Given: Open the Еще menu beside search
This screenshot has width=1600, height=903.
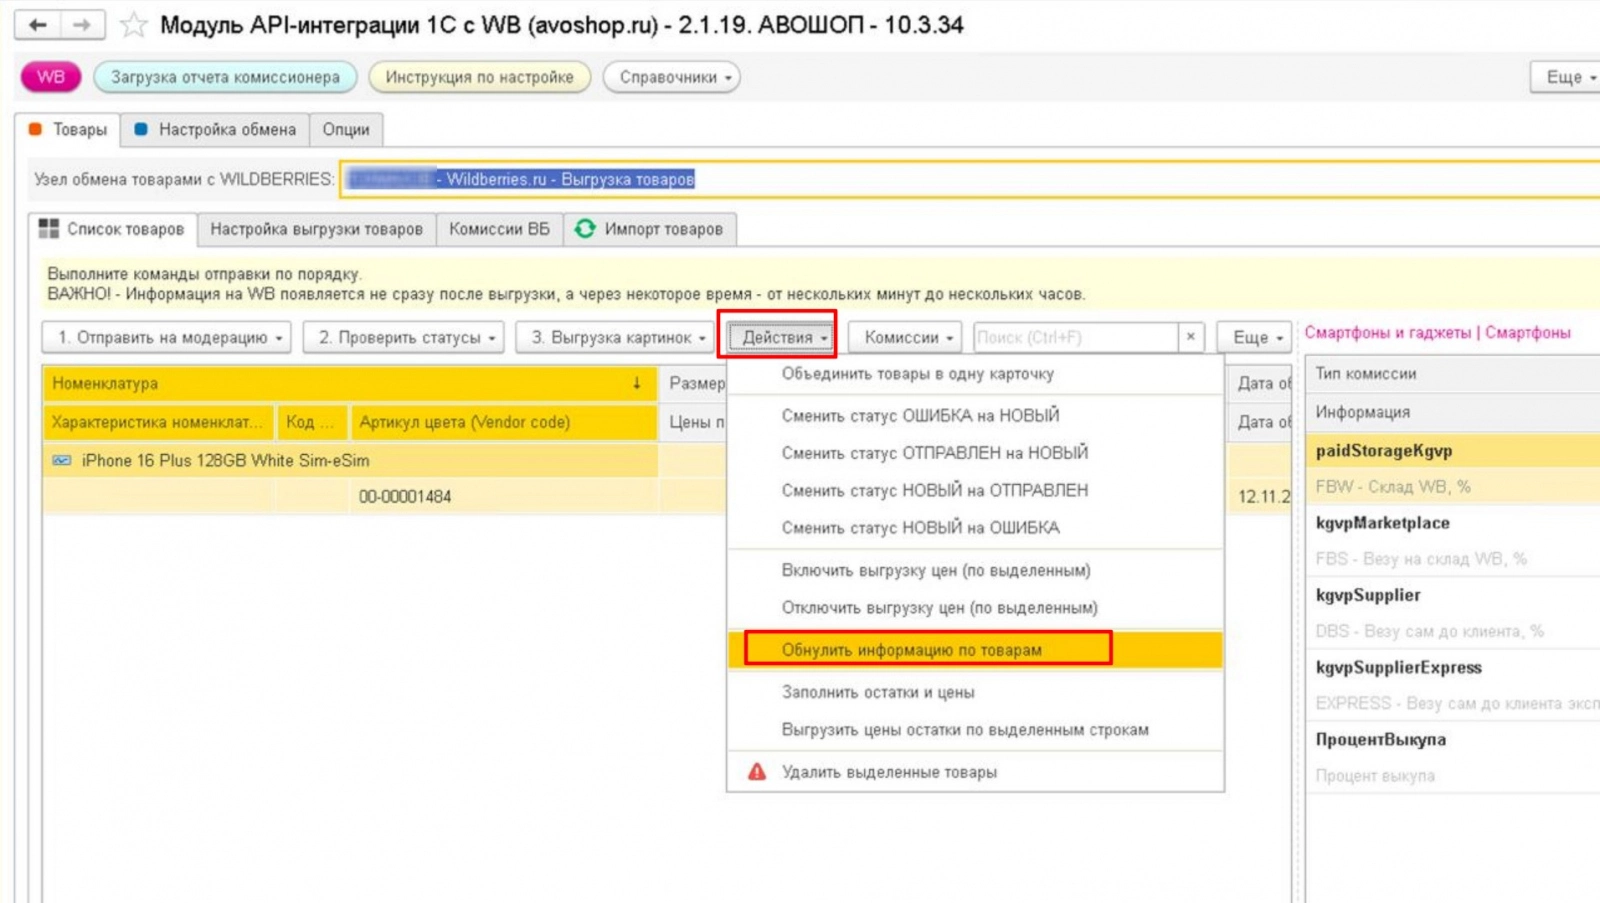Looking at the screenshot, I should 1255,337.
